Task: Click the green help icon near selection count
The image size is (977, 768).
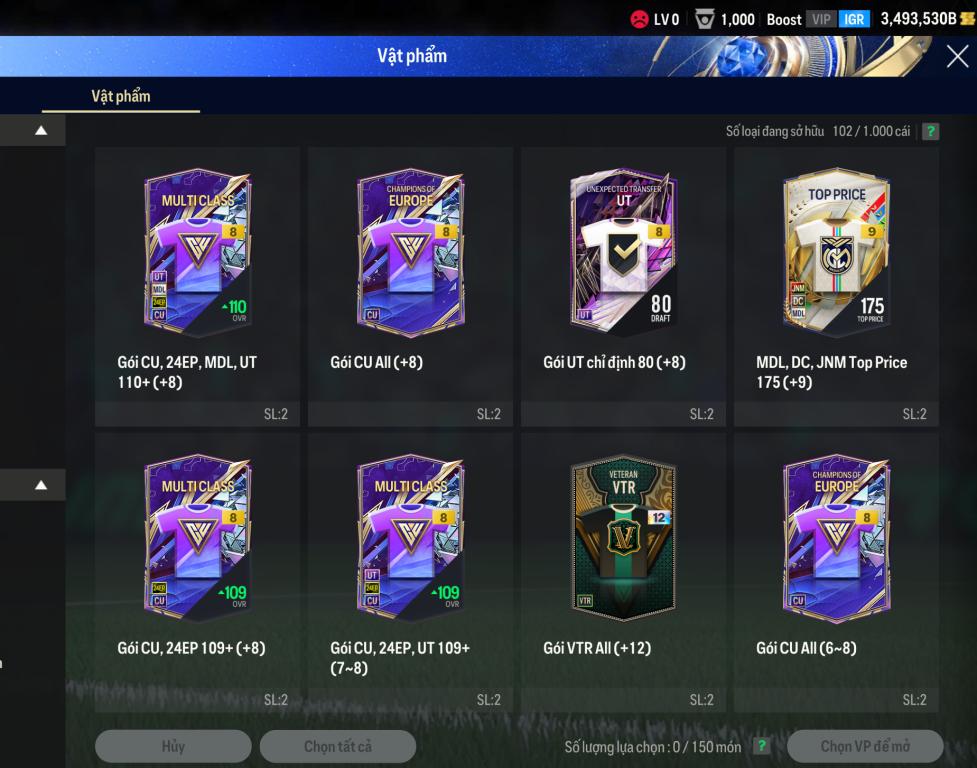Action: point(761,746)
